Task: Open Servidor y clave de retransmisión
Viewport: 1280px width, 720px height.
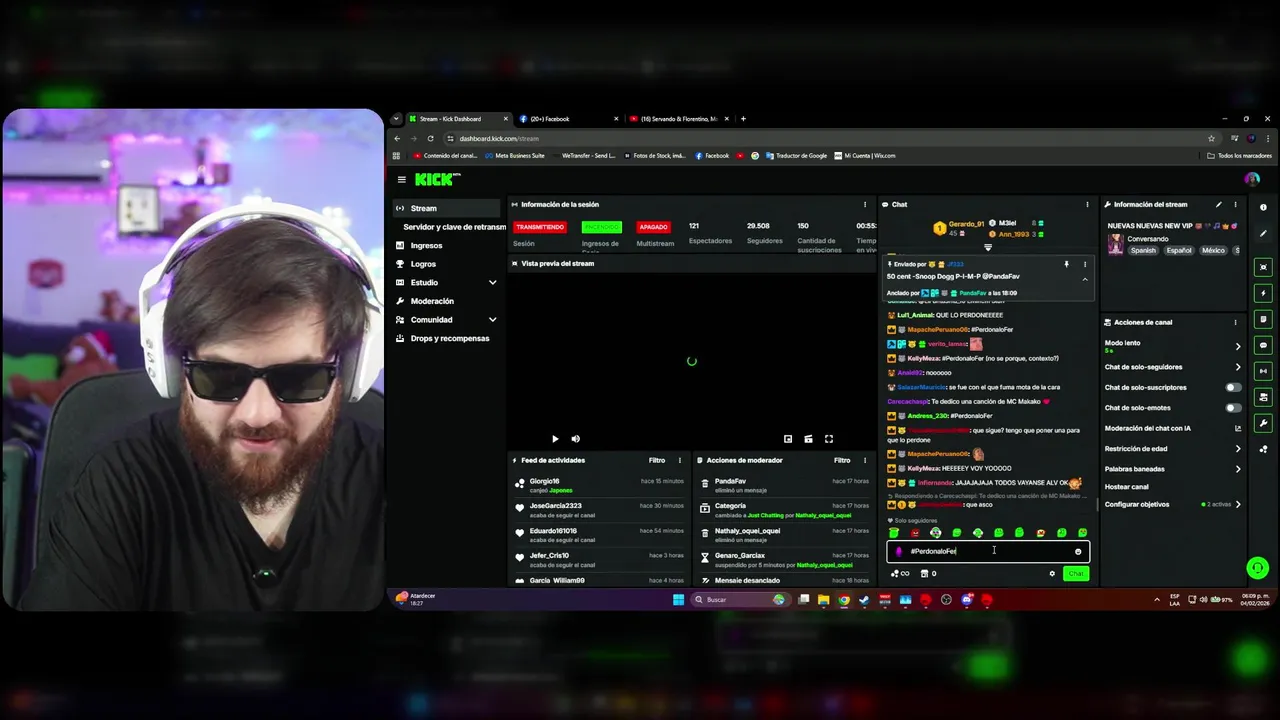Action: click(x=454, y=227)
